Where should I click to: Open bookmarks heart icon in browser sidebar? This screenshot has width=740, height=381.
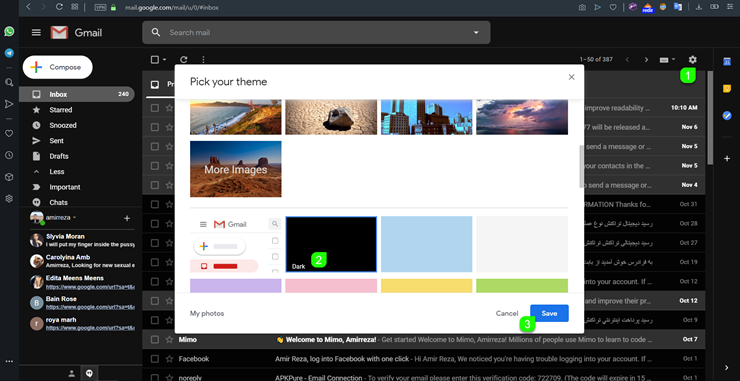(9, 134)
